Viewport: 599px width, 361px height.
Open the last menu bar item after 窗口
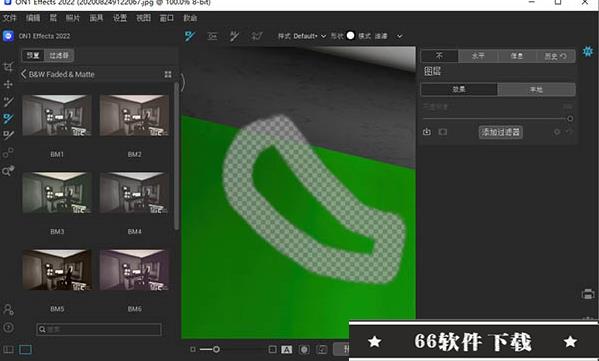(190, 18)
